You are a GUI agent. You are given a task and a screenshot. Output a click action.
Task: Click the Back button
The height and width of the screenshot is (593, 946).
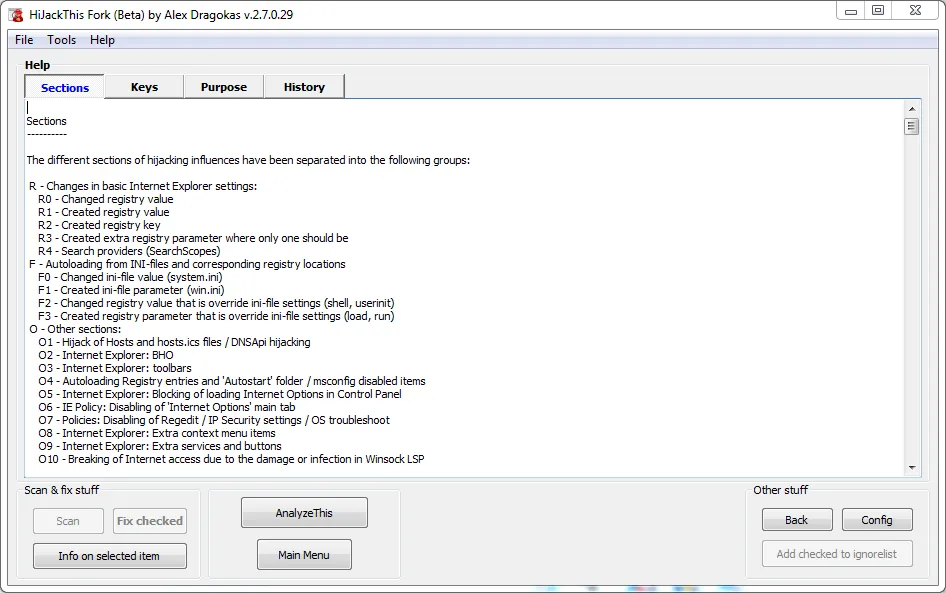click(x=797, y=520)
